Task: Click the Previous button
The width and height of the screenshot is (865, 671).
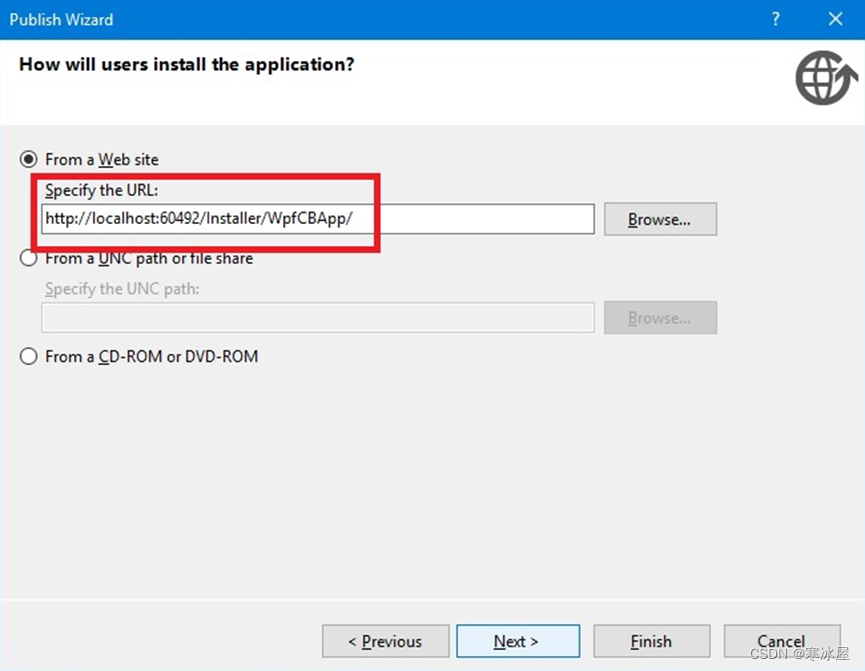Action: [x=385, y=641]
